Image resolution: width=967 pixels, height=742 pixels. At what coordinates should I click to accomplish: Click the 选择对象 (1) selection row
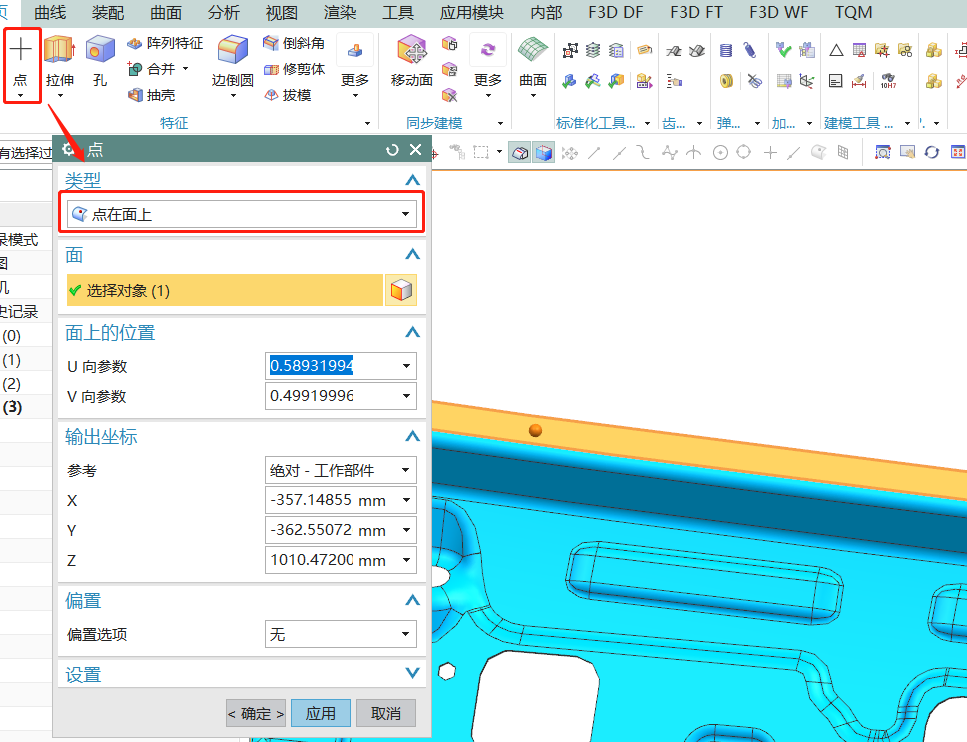tap(224, 290)
